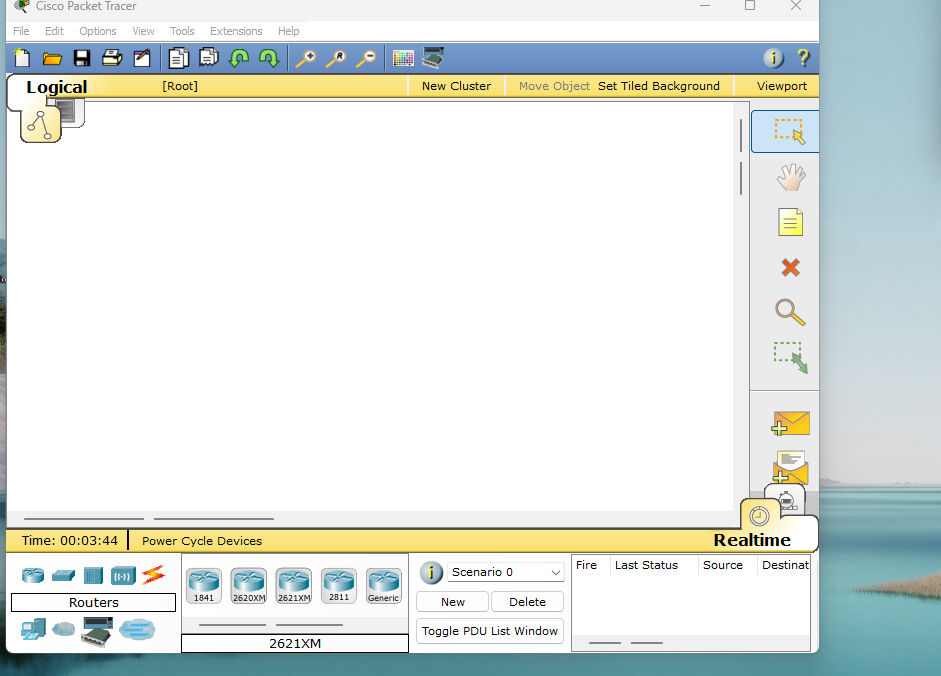
Task: Copy selection using the Copy toolbar icon
Action: click(x=178, y=58)
